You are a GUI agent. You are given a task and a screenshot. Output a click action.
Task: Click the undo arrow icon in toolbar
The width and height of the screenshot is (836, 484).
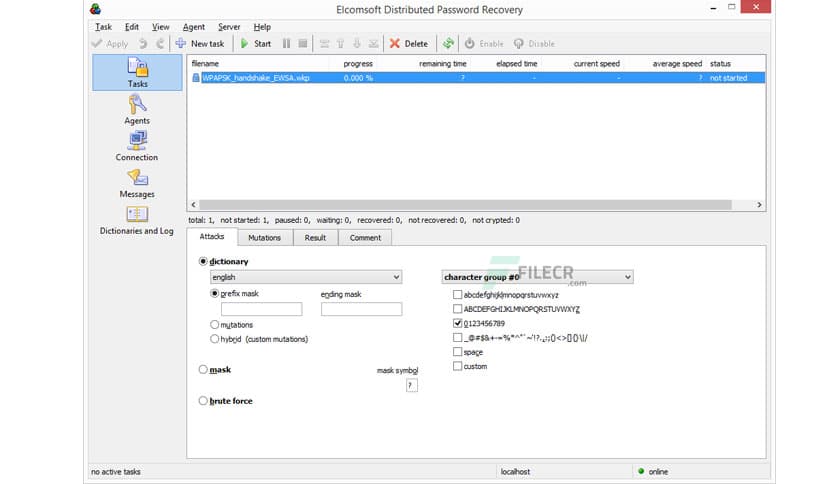(x=143, y=44)
